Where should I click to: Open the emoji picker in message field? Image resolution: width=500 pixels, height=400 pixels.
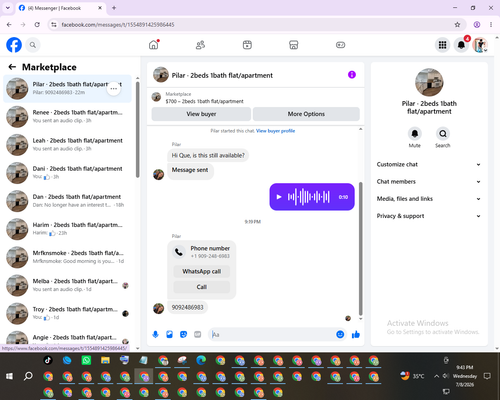340,334
